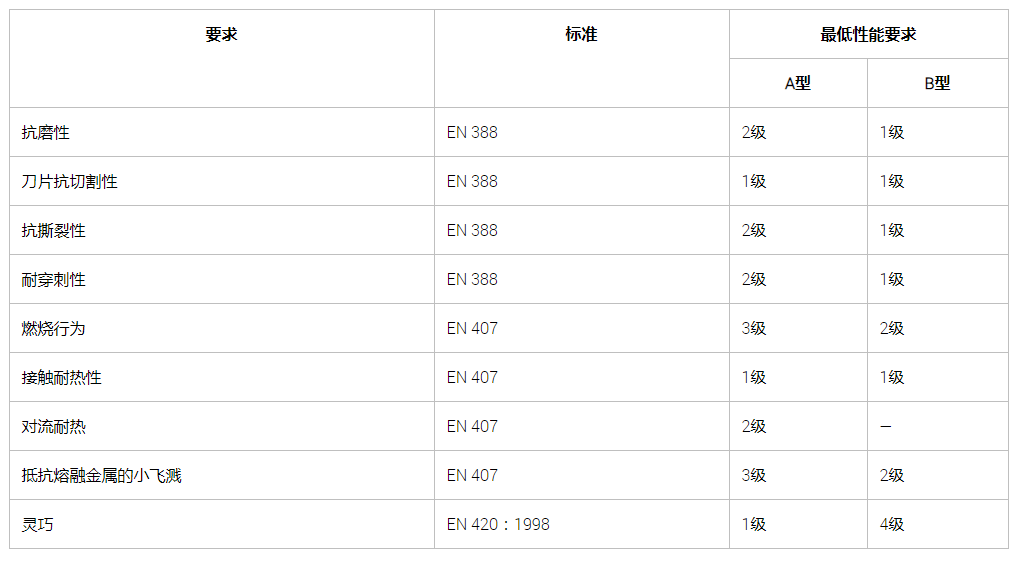Select the 抗撕裂性 cell

point(54,230)
